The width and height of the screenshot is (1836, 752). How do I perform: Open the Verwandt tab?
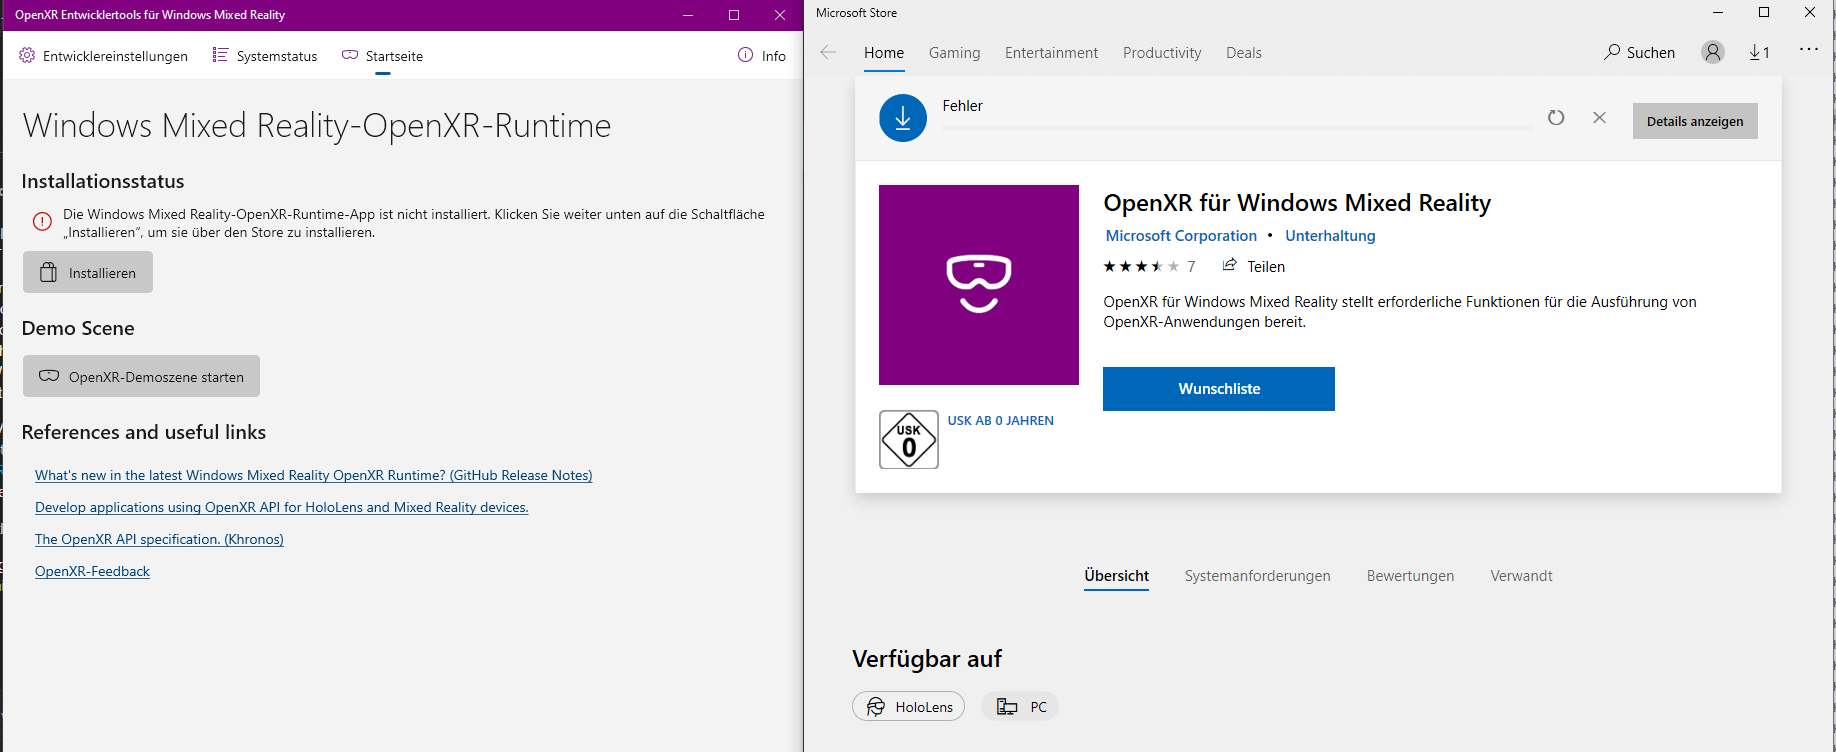tap(1521, 576)
